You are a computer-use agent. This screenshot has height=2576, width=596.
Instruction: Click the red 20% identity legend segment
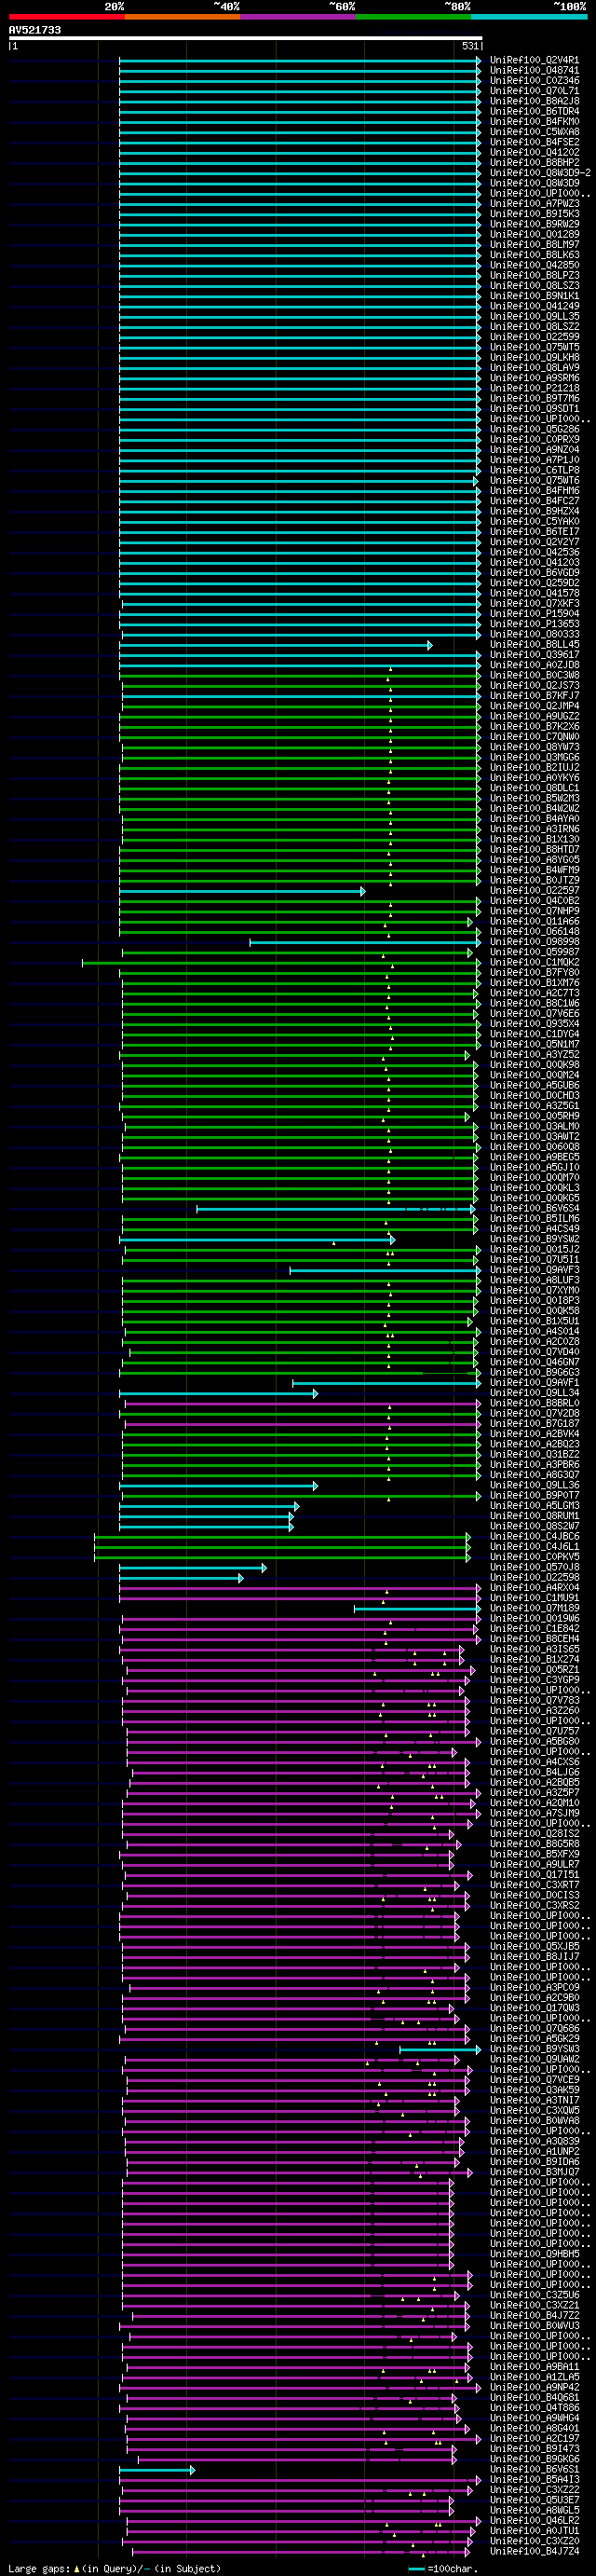click(67, 16)
